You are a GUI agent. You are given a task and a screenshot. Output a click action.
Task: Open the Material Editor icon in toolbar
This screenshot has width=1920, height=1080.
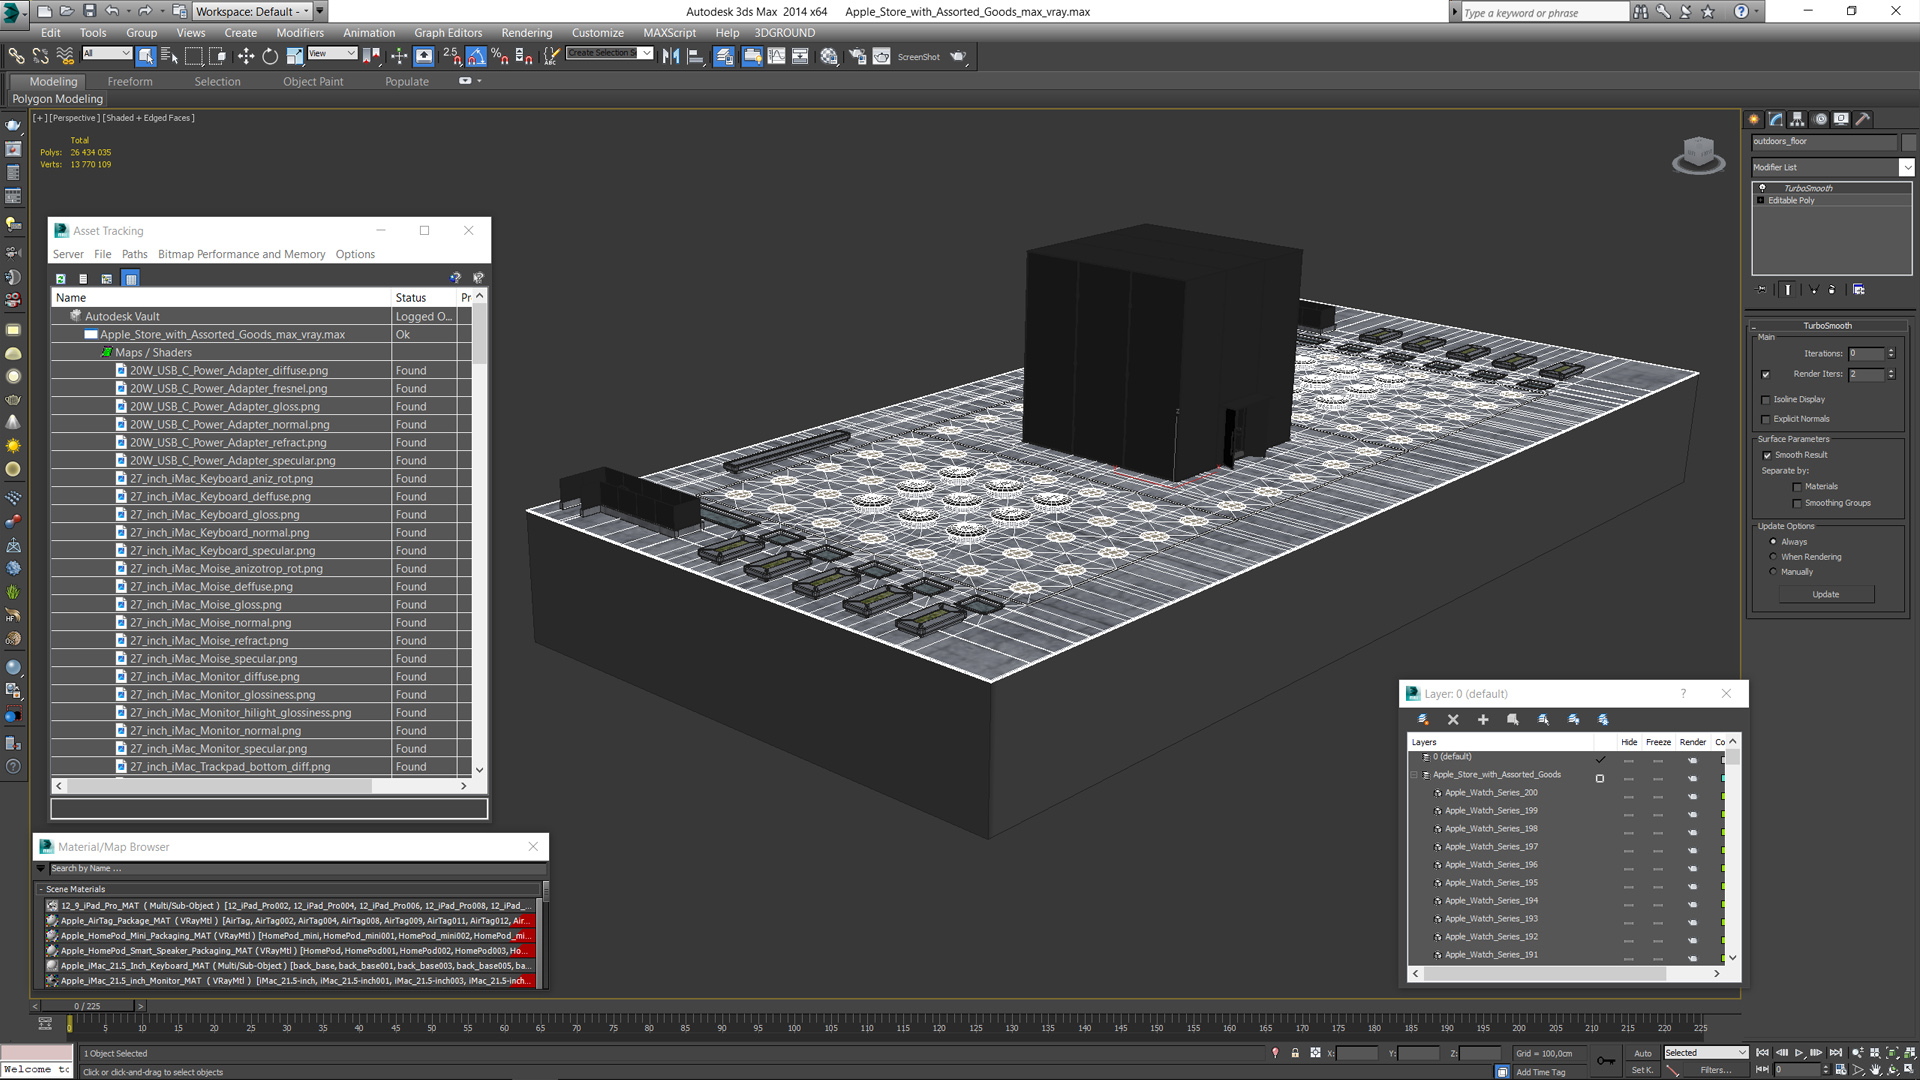coord(829,56)
